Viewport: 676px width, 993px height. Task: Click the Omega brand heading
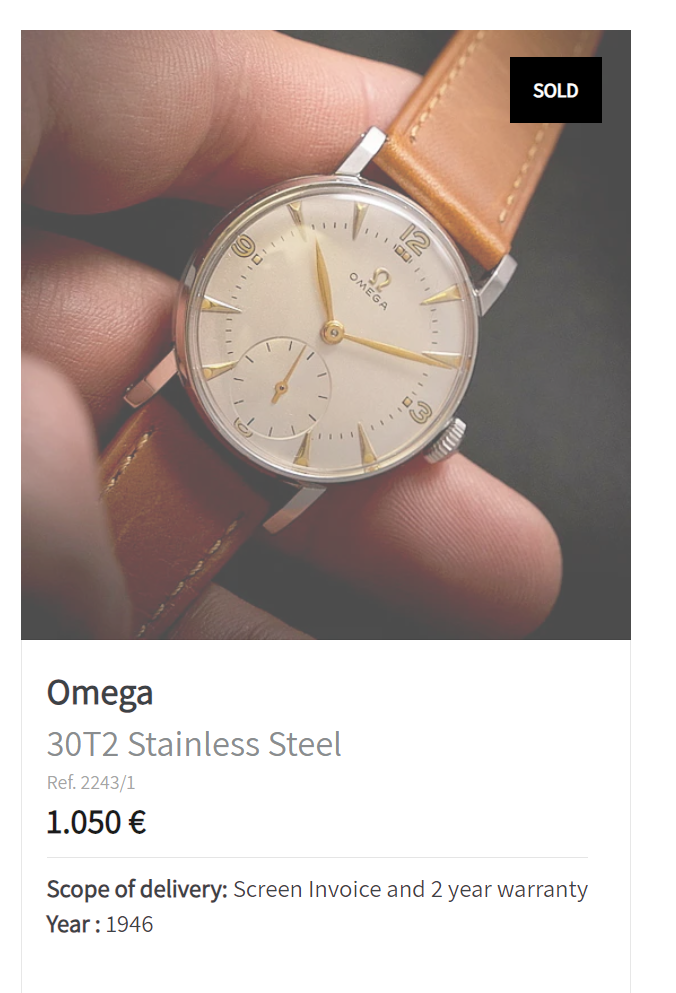tap(100, 692)
